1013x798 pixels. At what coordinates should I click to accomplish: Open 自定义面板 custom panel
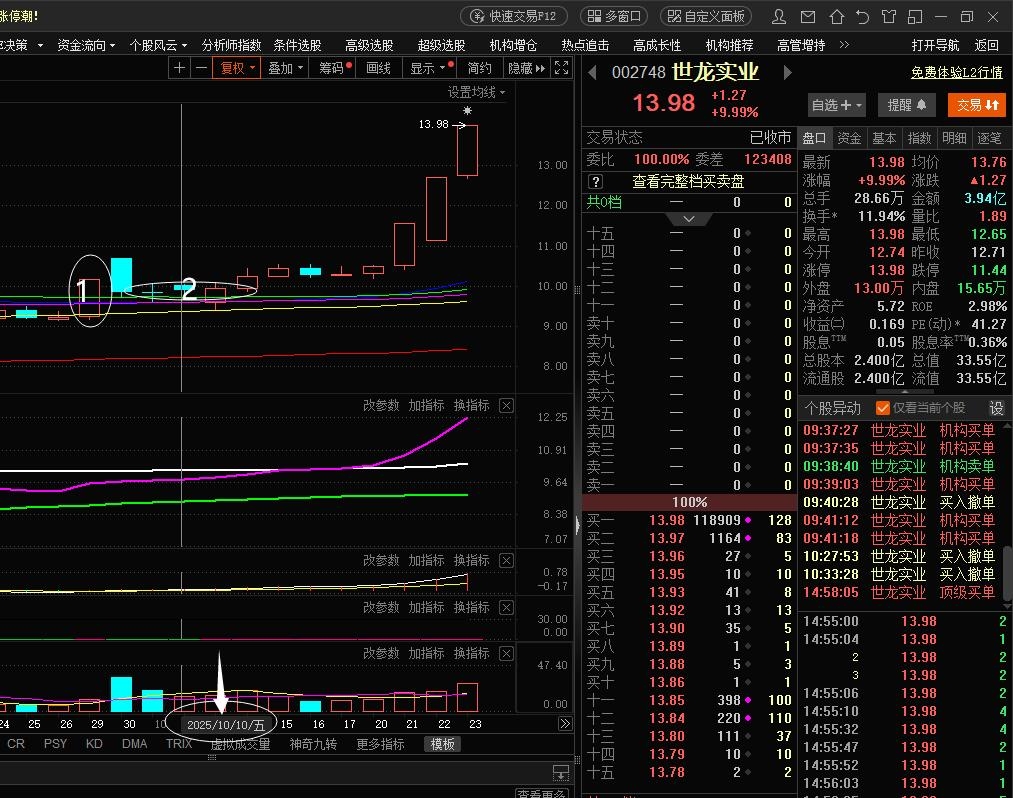(705, 16)
